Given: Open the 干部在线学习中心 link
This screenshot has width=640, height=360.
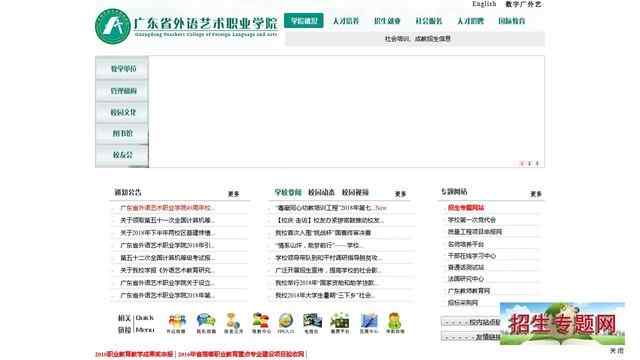Looking at the screenshot, I should [472, 256].
